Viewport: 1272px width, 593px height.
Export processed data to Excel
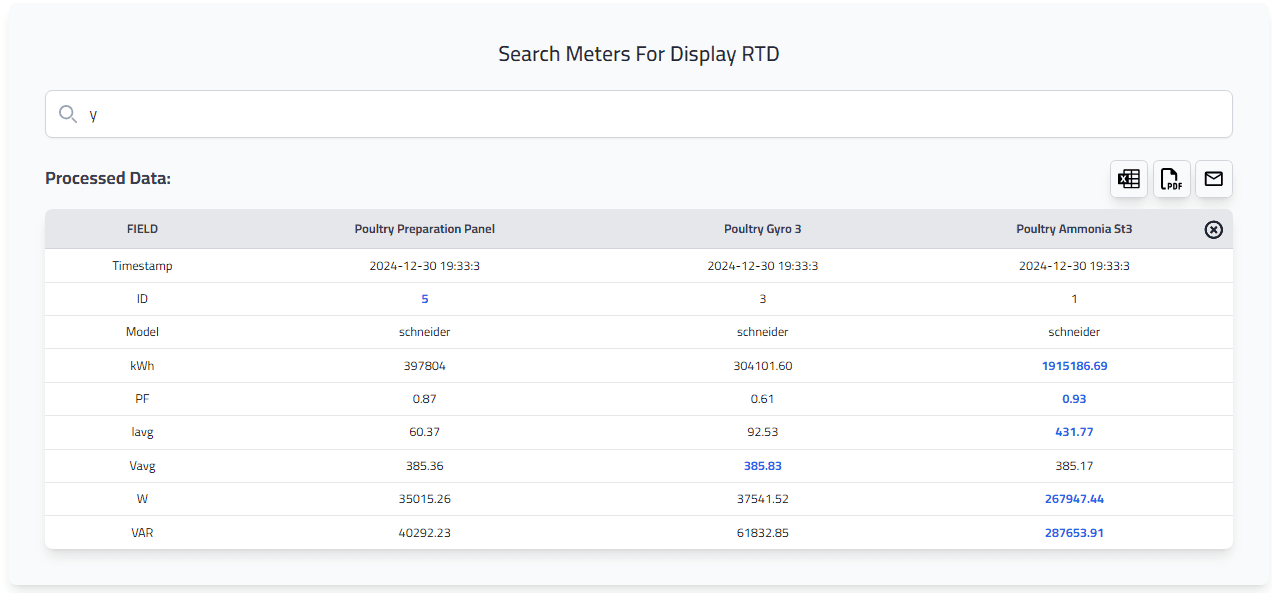(1129, 179)
